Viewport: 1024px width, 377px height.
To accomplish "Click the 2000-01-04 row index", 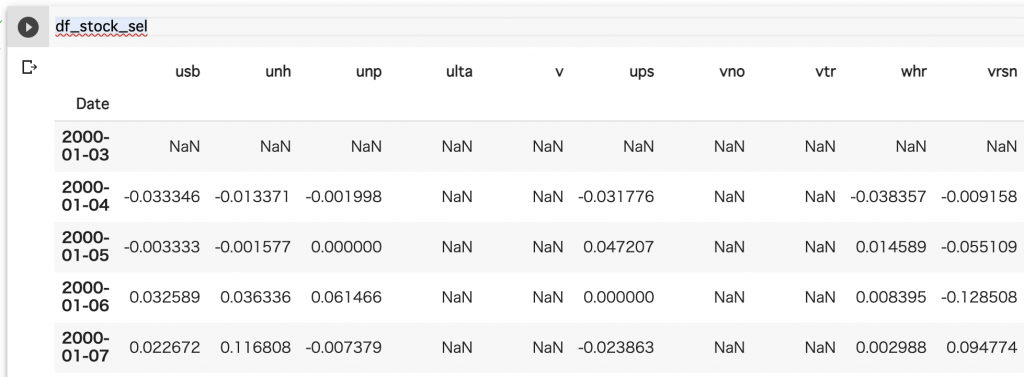I will click(86, 197).
